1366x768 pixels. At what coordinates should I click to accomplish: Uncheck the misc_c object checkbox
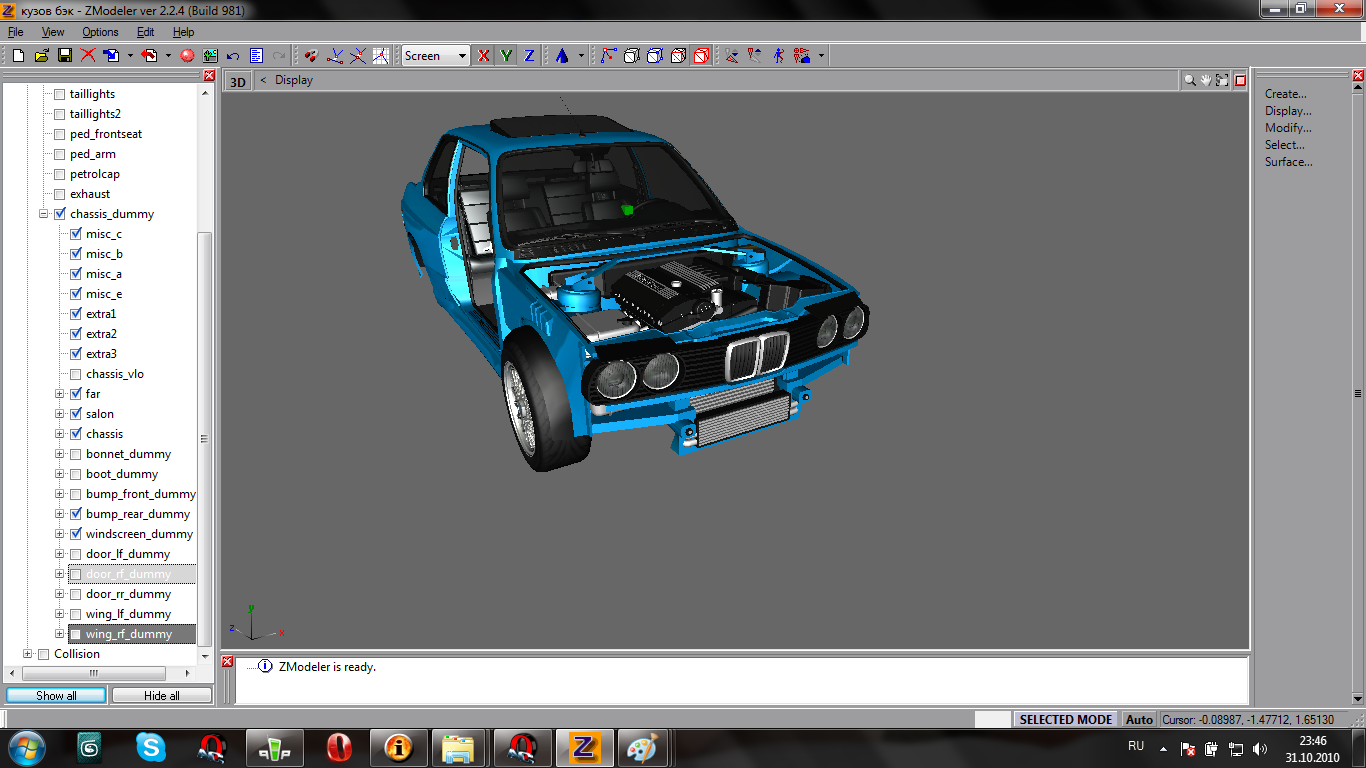[76, 234]
